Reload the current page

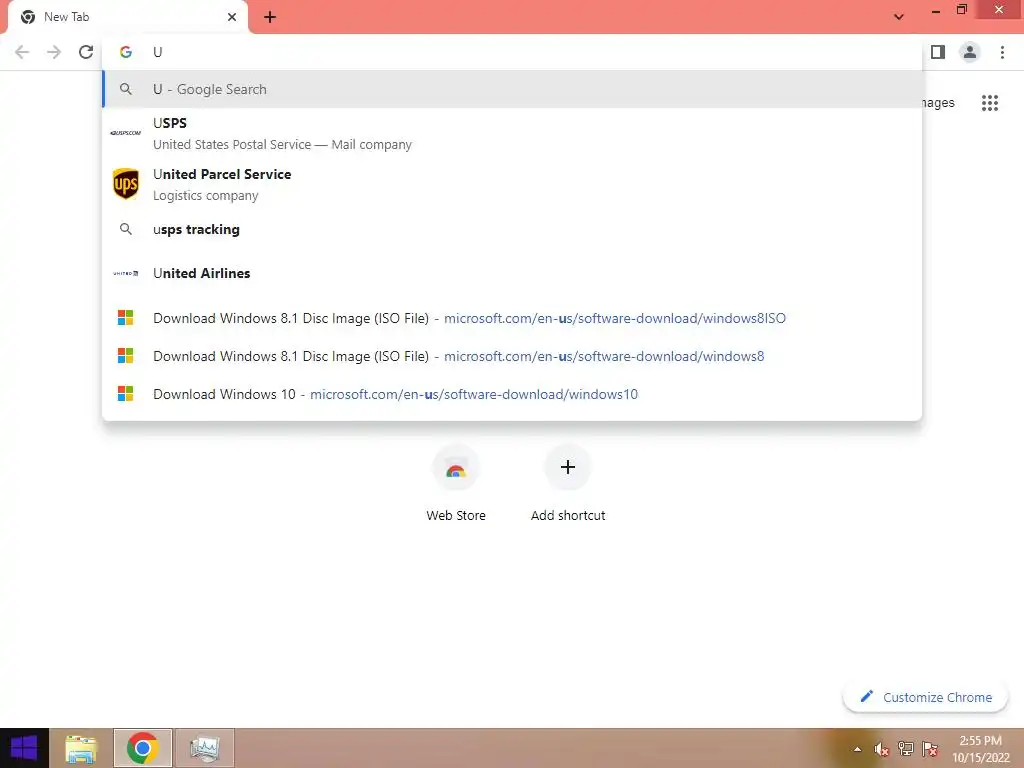(x=86, y=52)
